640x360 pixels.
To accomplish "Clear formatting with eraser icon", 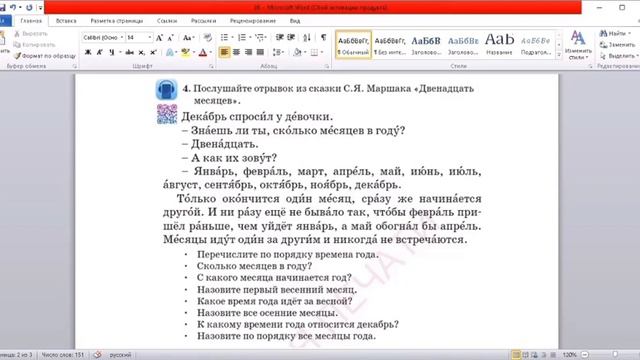I will [207, 38].
